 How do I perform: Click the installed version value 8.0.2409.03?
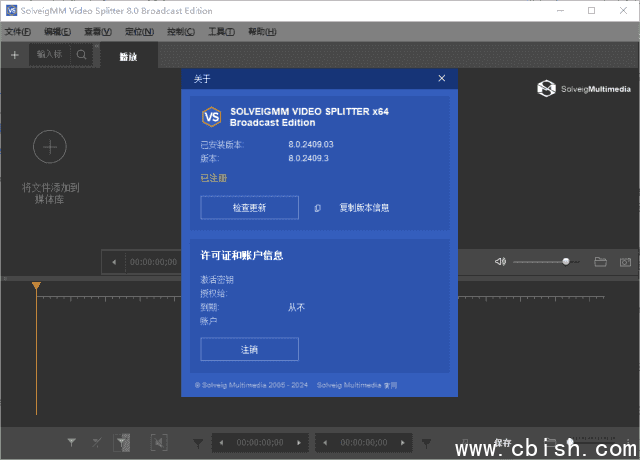[311, 144]
